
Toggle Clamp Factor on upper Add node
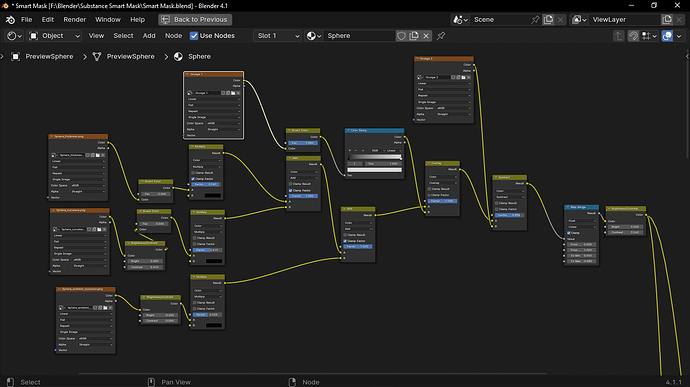290,190
